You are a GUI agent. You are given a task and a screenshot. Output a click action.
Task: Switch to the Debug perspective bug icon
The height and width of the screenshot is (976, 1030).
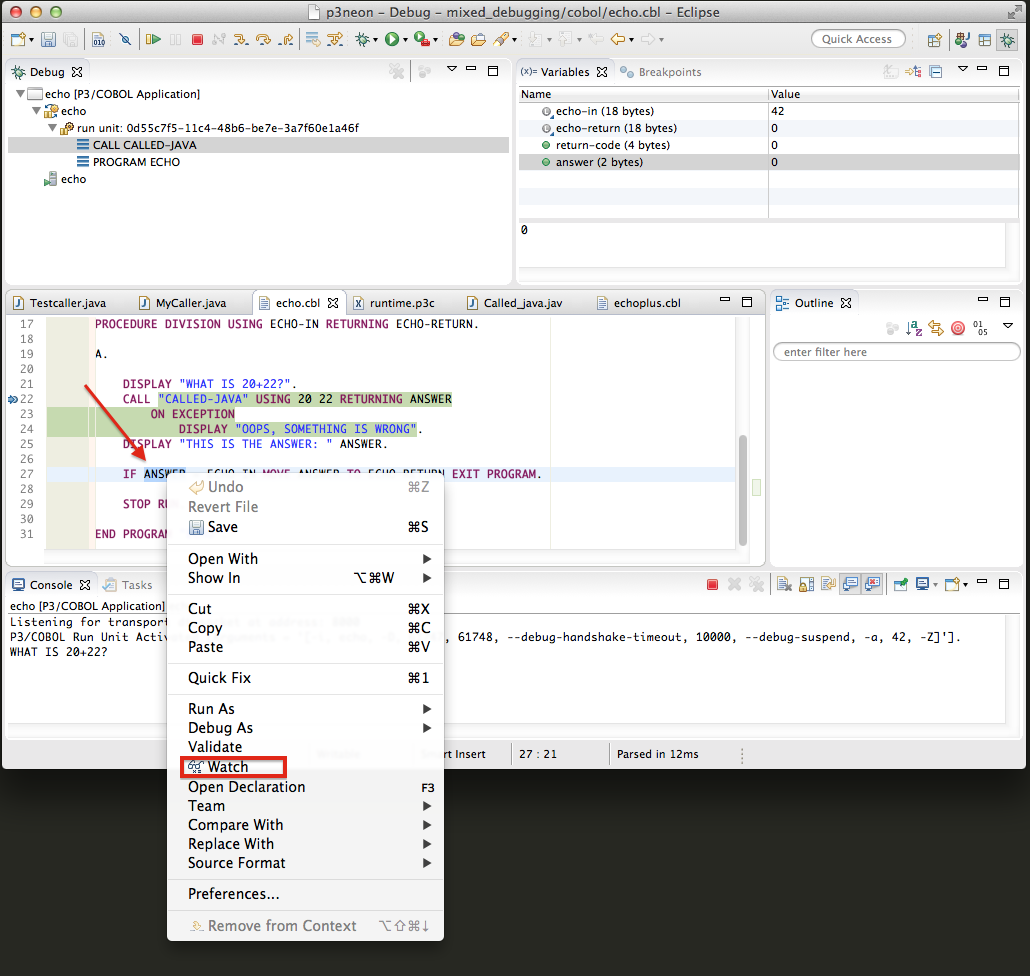1007,40
